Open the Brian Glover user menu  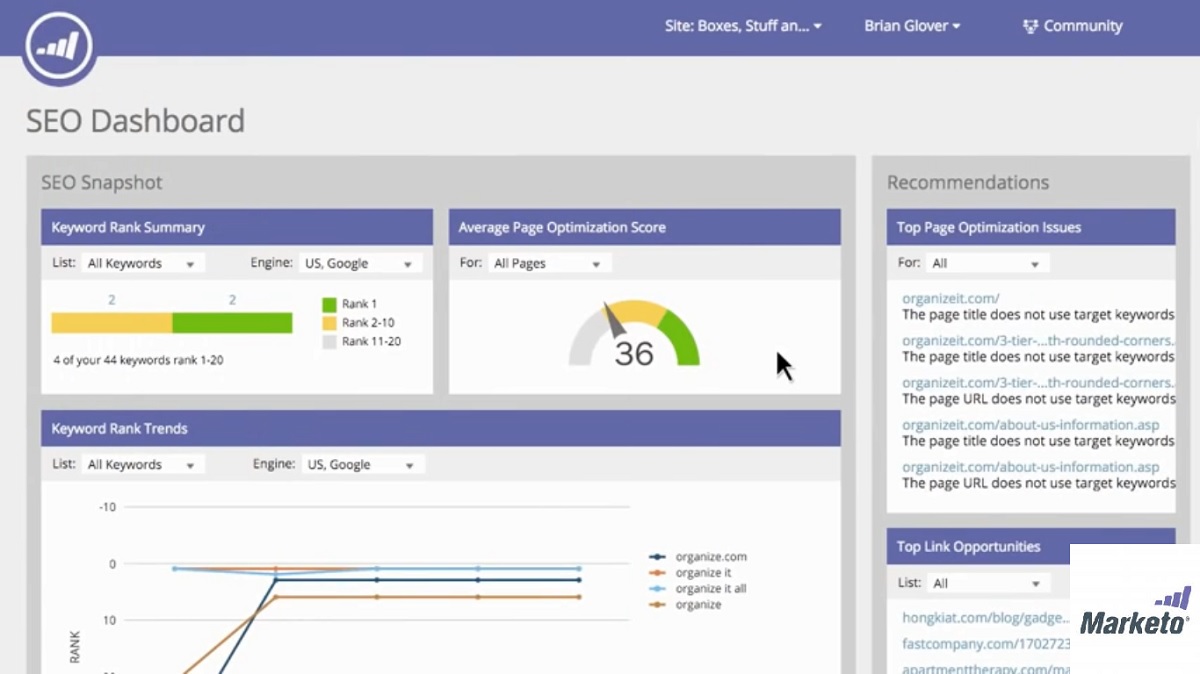tap(911, 27)
